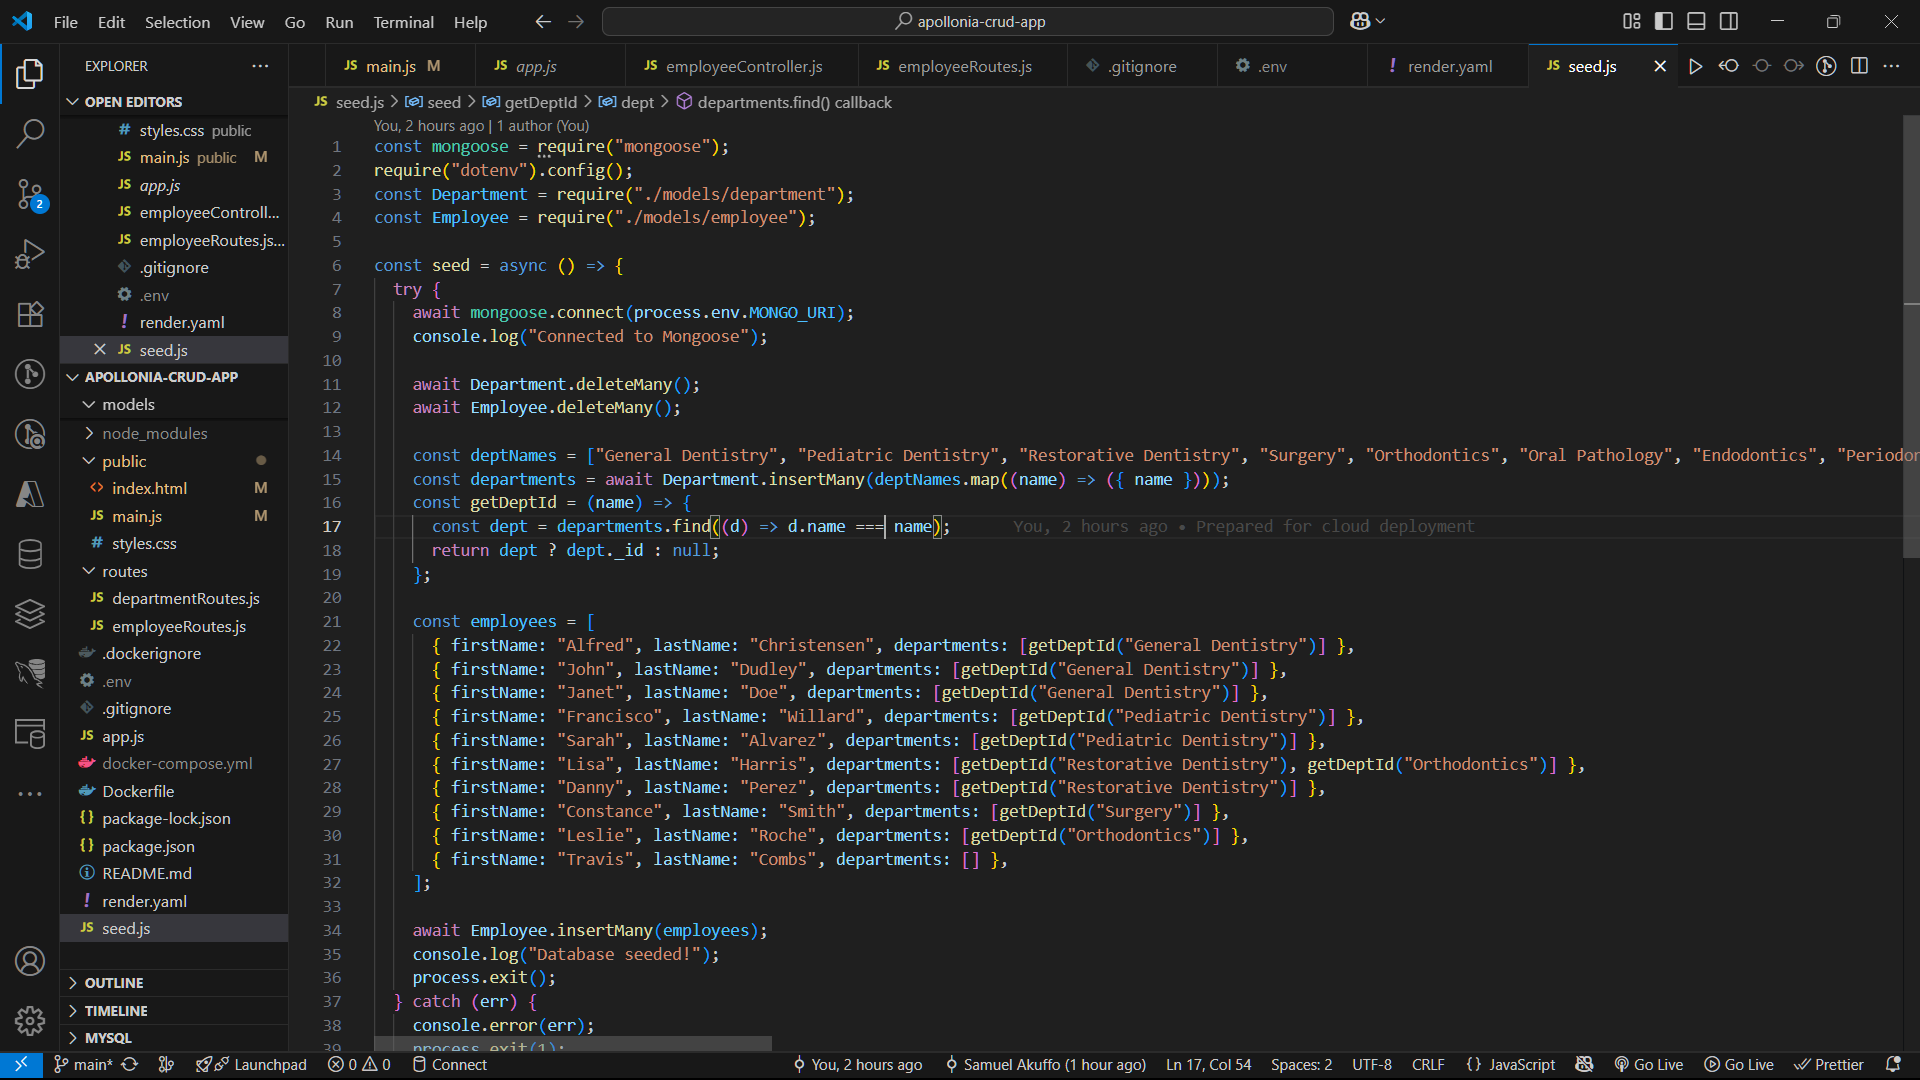1920x1080 pixels.
Task: Click the horizontal editor scrollbar
Action: pyautogui.click(x=573, y=1043)
